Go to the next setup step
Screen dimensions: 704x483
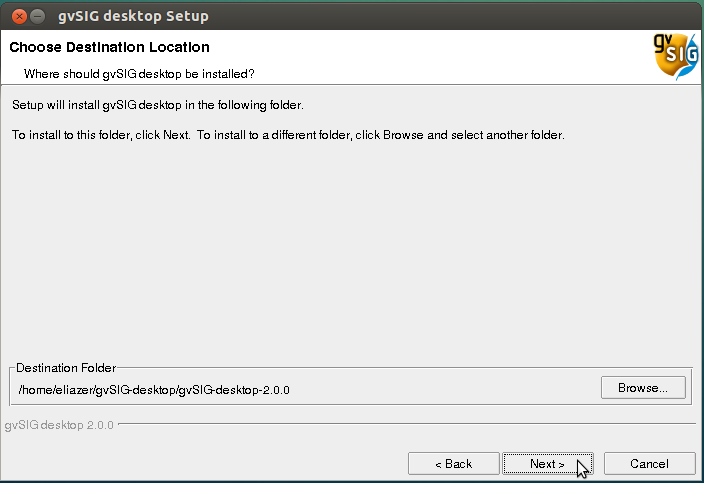pos(547,464)
